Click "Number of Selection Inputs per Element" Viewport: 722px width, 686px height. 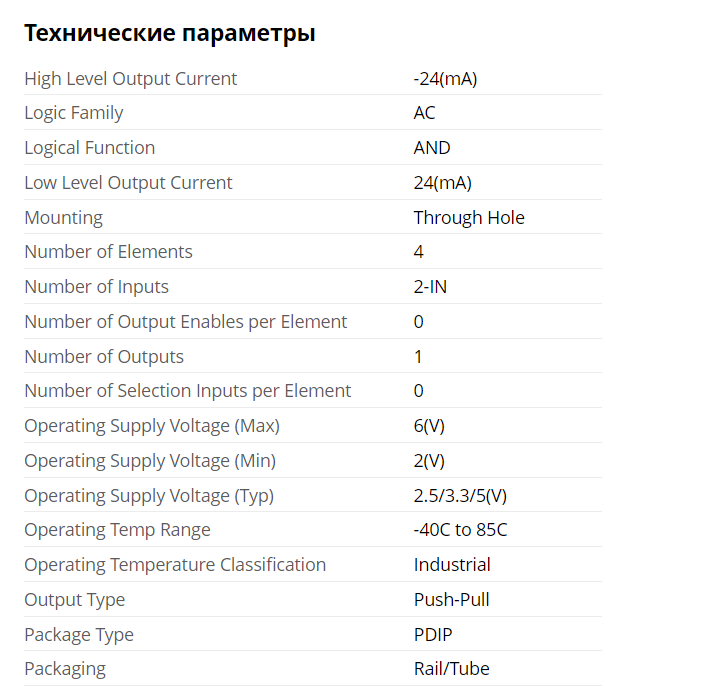click(188, 391)
